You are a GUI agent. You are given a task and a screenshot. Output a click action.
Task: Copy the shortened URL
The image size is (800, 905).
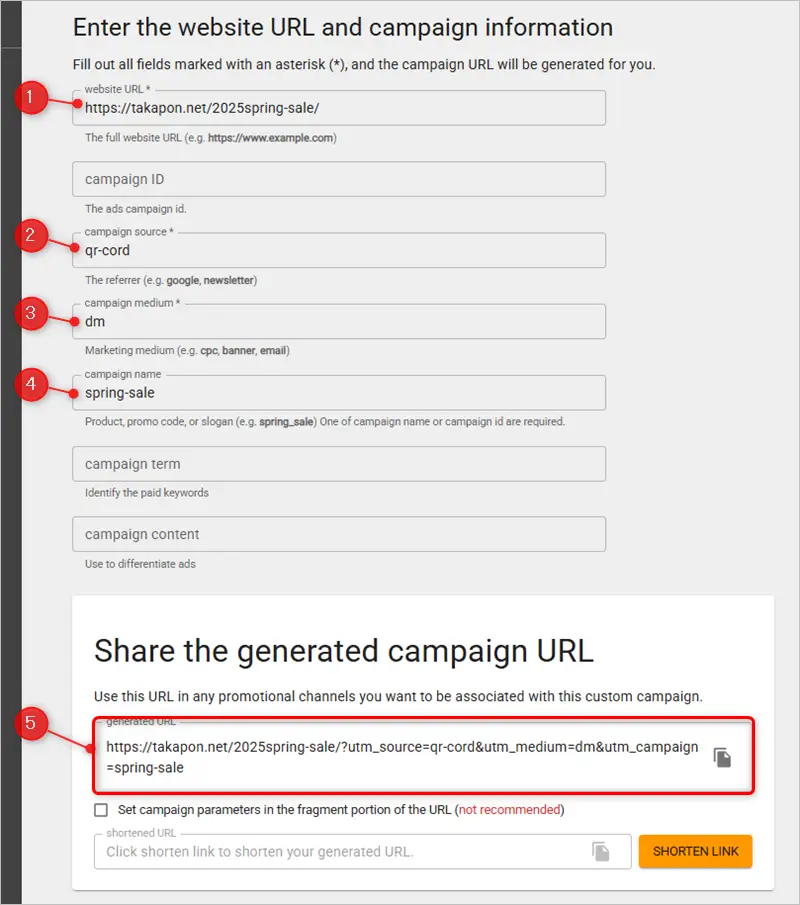[x=601, y=851]
